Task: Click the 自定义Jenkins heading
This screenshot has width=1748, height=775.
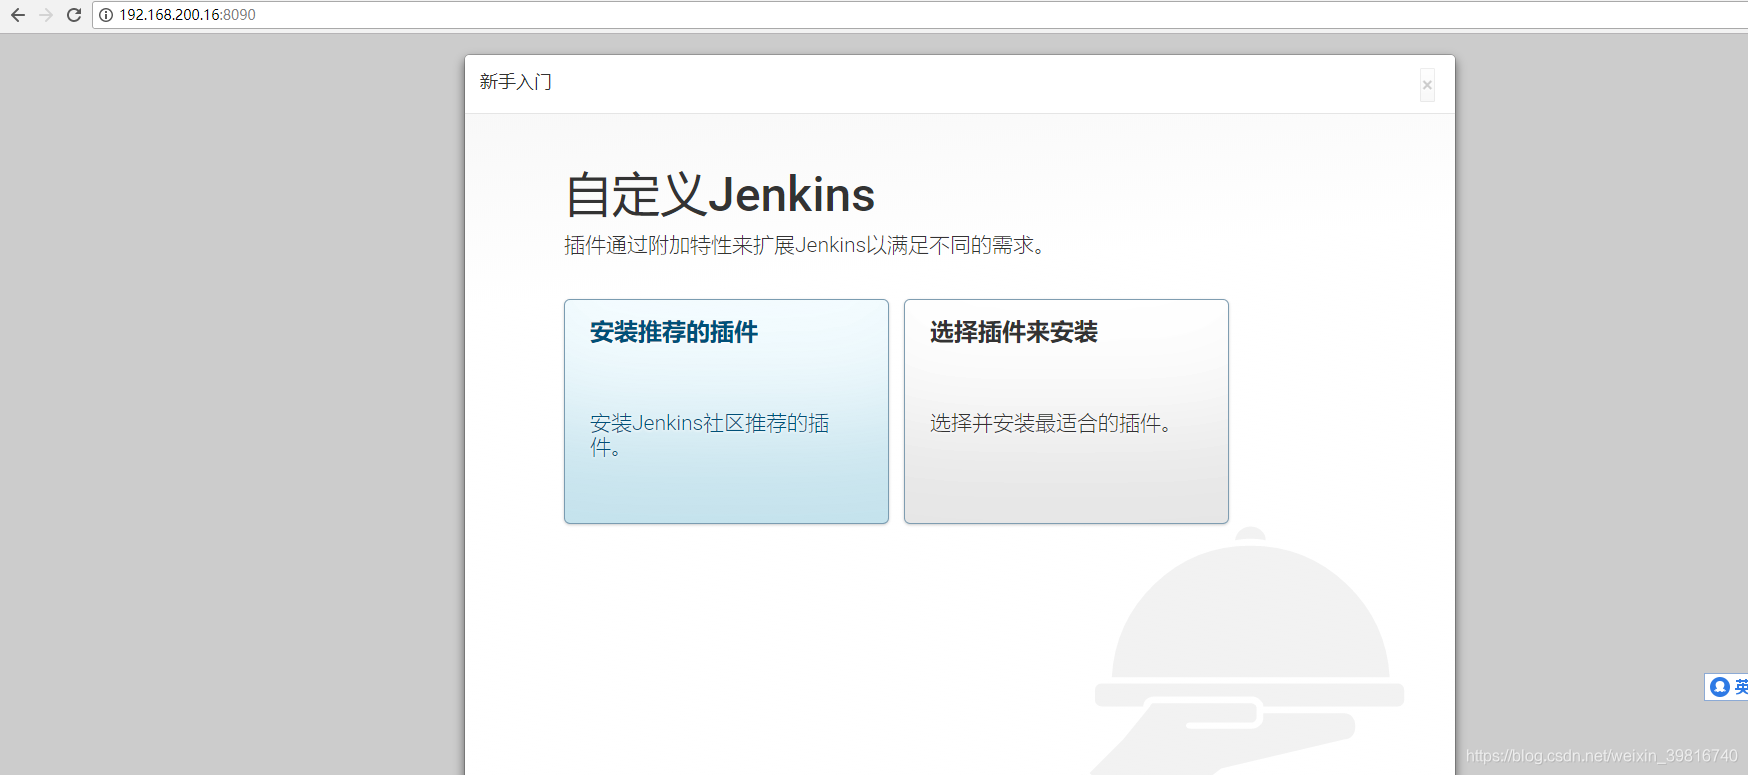Action: coord(720,194)
